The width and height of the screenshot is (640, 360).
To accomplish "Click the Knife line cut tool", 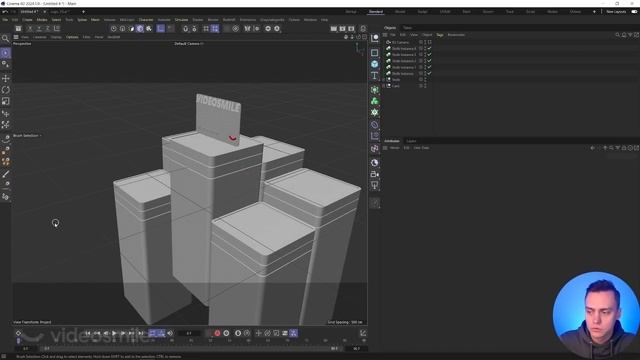I will point(5,174).
